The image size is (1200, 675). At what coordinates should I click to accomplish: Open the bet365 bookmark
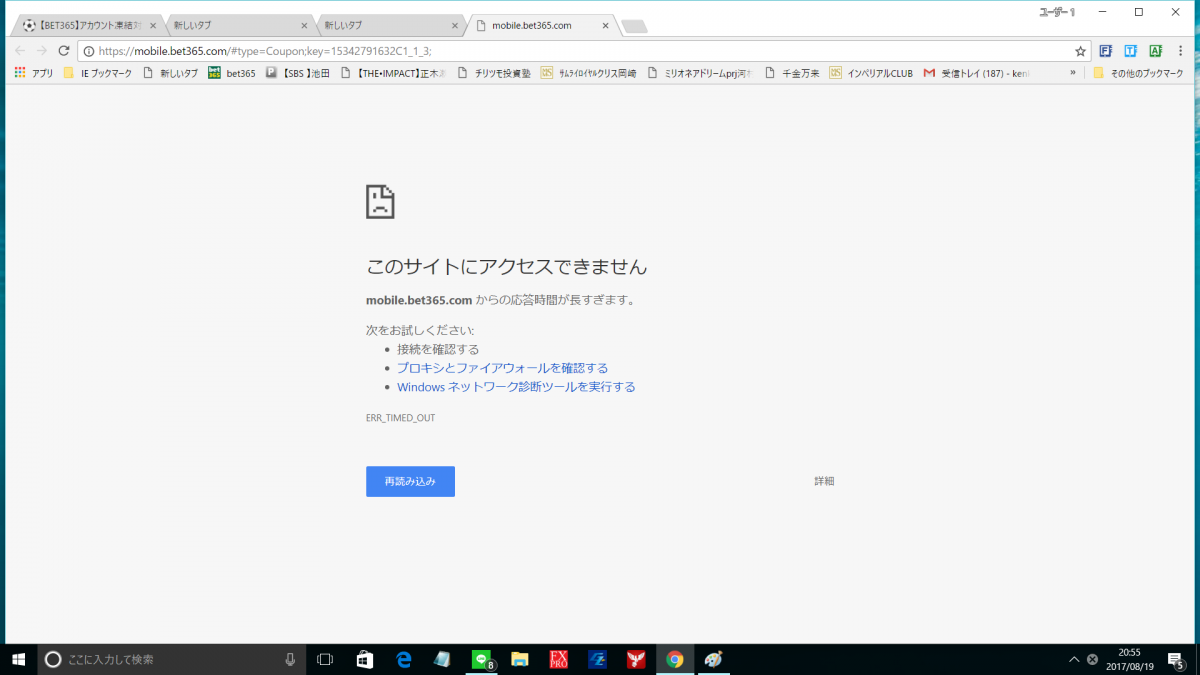pyautogui.click(x=232, y=73)
